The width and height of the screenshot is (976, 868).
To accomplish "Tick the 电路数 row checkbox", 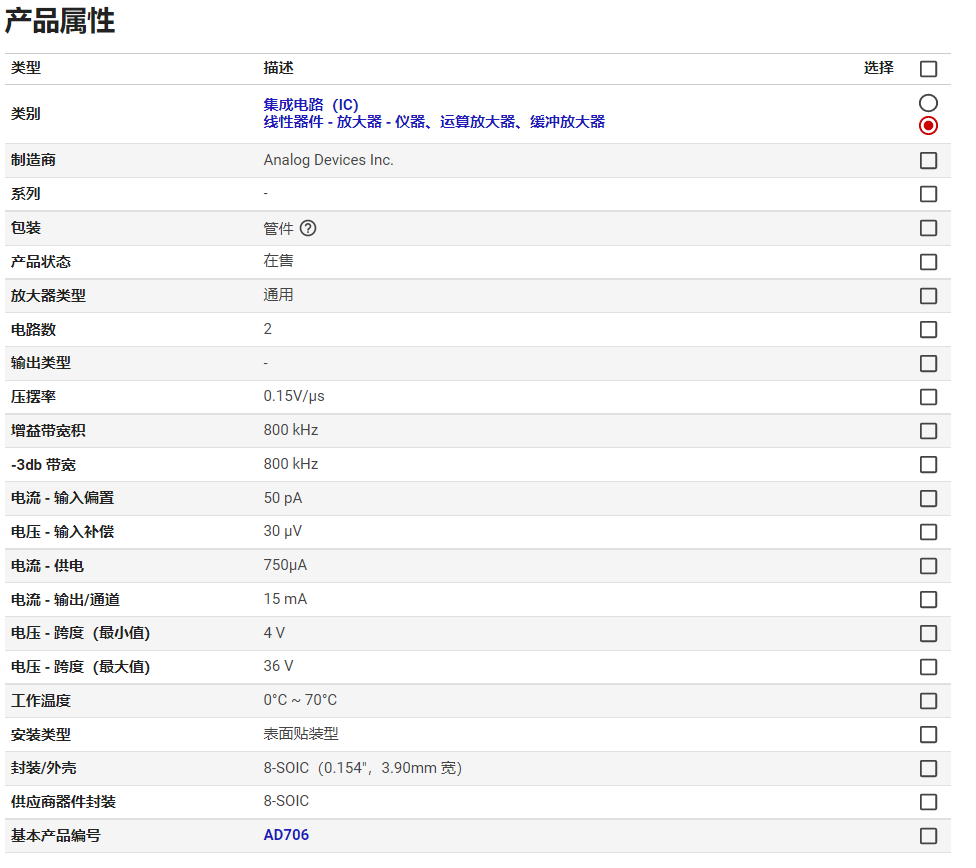I will [x=928, y=329].
